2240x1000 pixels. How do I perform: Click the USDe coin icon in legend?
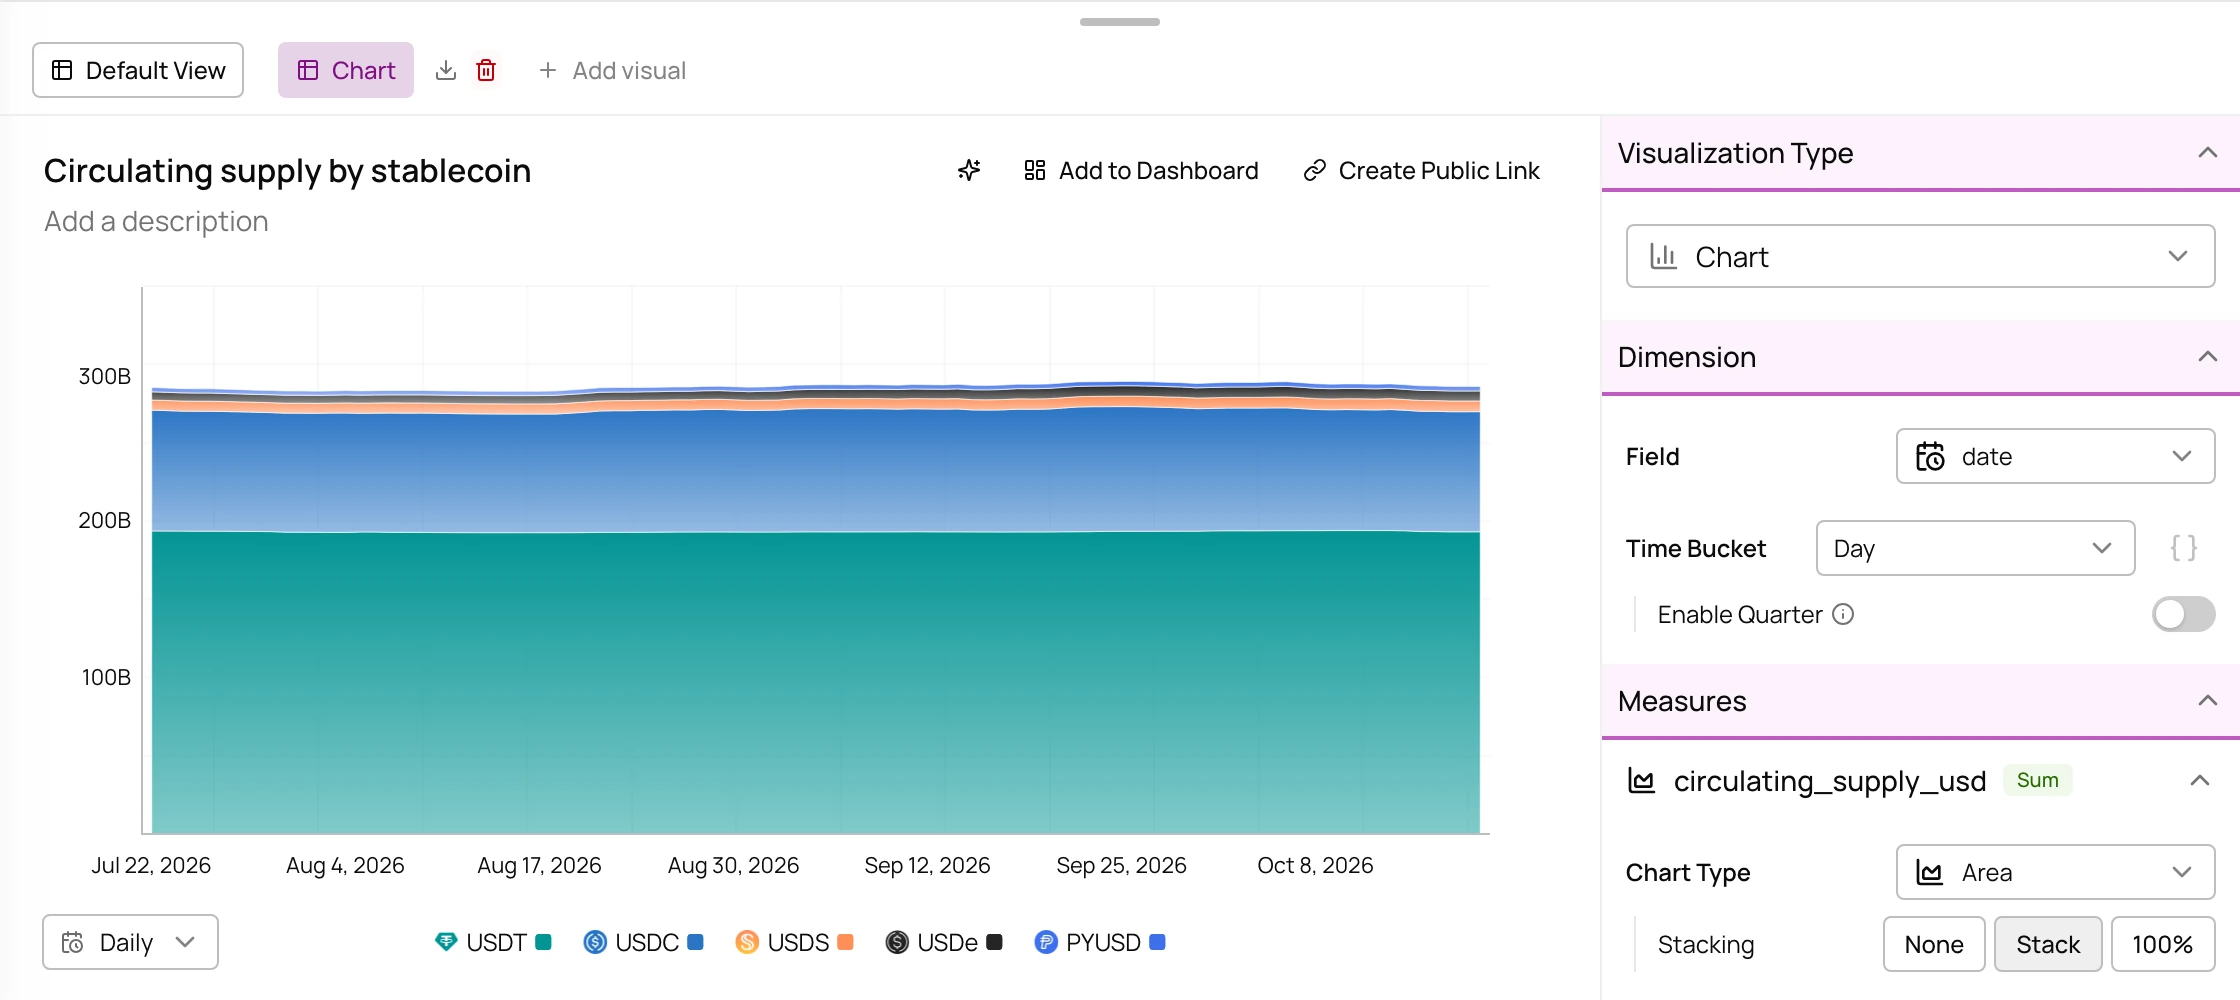click(x=897, y=942)
